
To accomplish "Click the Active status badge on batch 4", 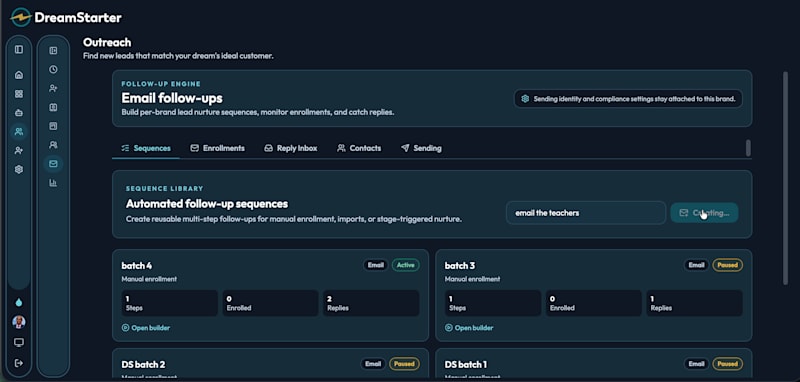I will click(406, 265).
